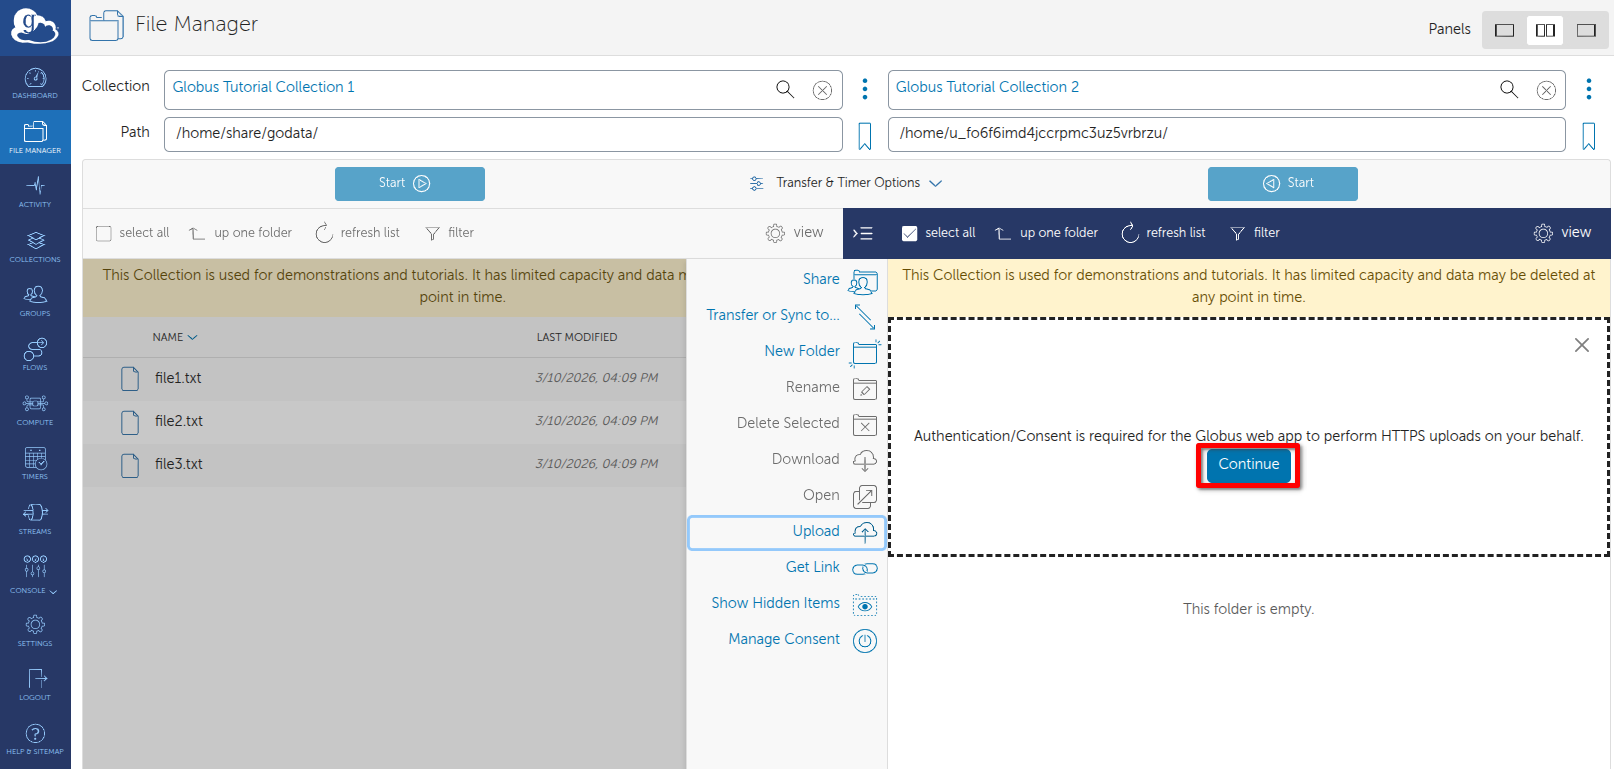Bookmark the /home/share/godata/ path
Viewport: 1614px width, 769px height.
tap(865, 135)
